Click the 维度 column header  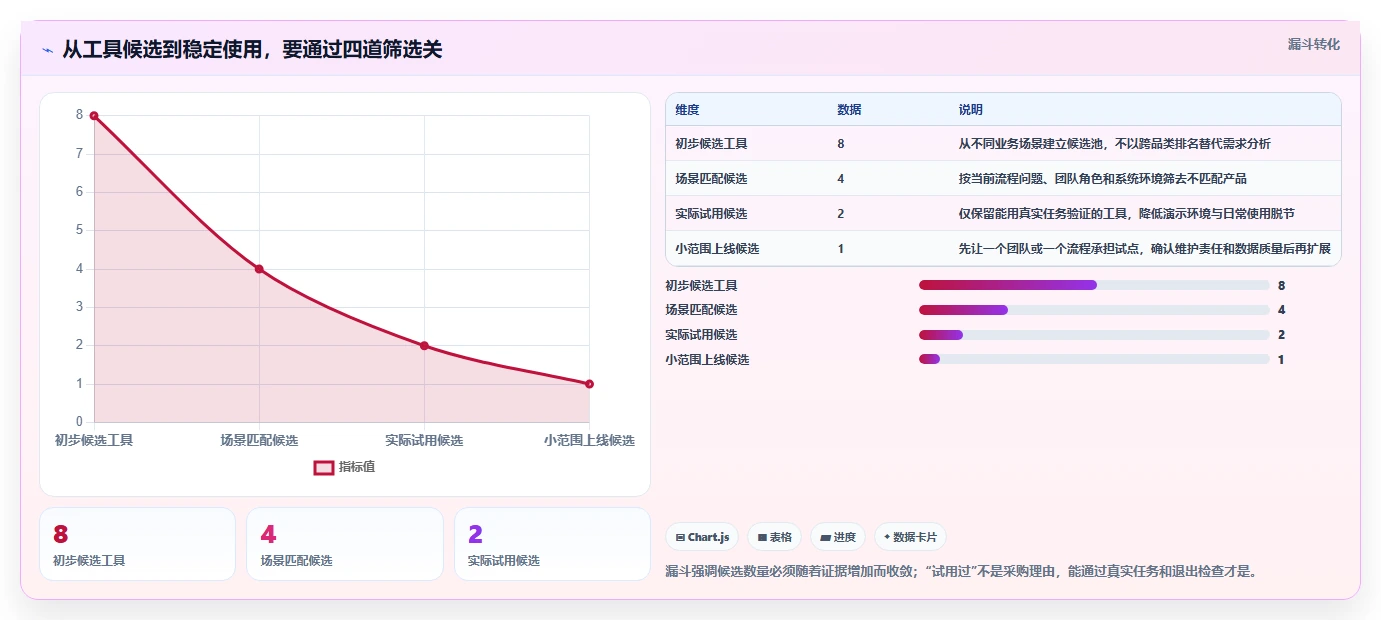(x=687, y=109)
